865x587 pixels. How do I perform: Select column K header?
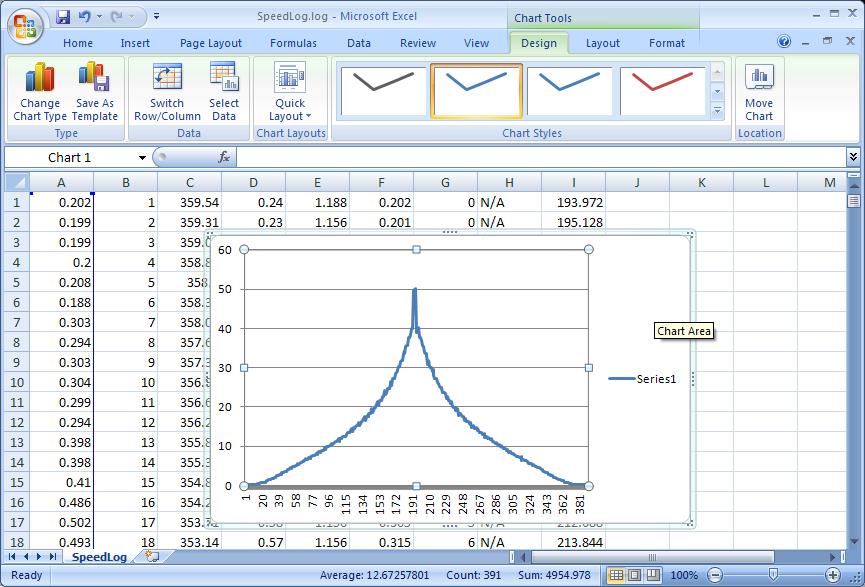701,182
